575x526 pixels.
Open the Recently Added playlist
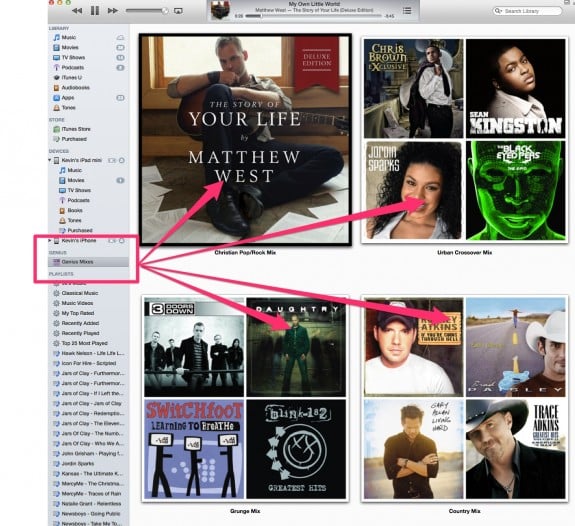80,323
